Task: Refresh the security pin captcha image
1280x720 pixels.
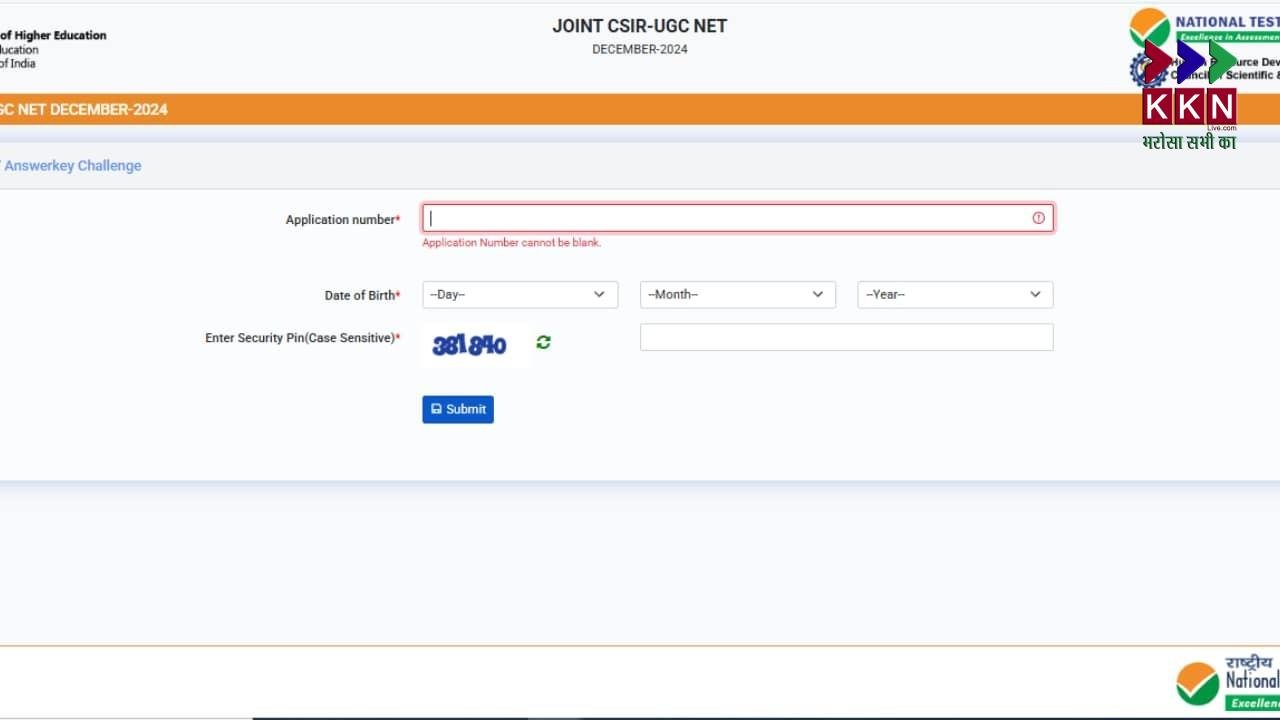Action: pos(543,342)
